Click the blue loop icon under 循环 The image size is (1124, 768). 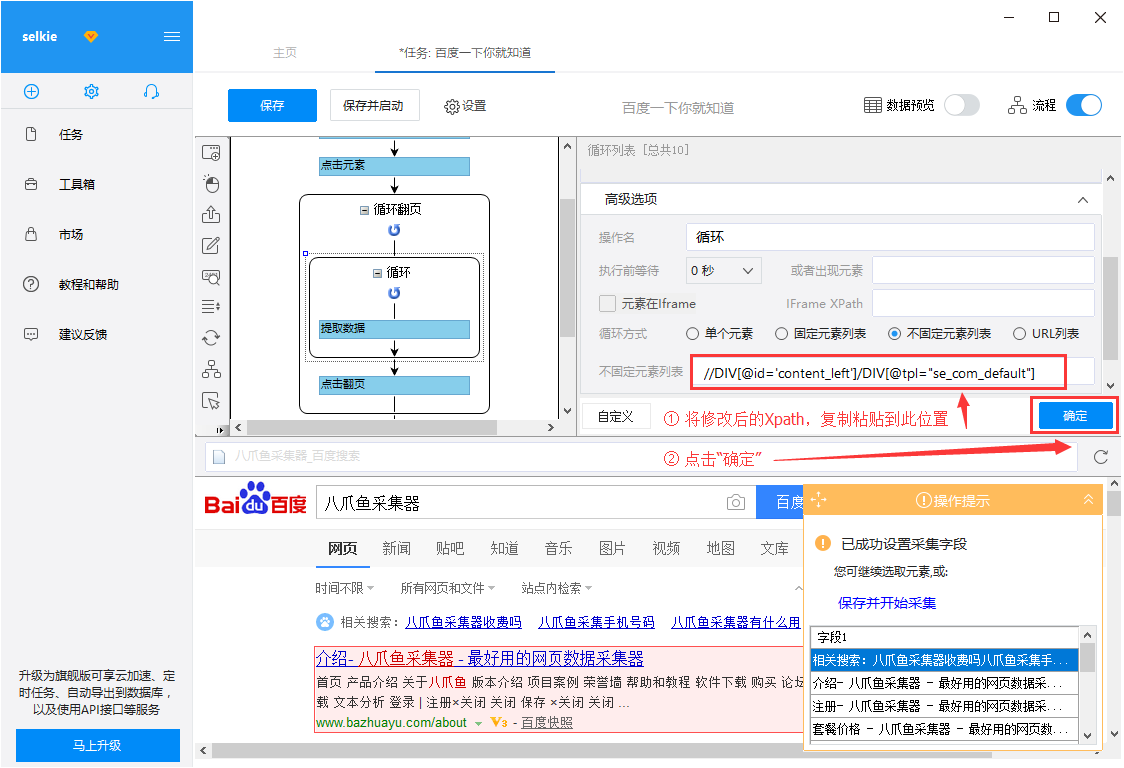click(394, 293)
